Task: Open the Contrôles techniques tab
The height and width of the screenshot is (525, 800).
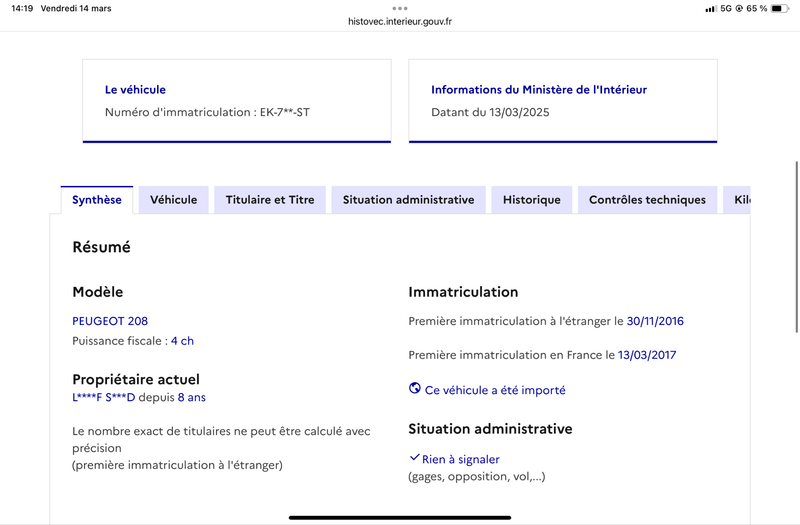Action: [647, 200]
